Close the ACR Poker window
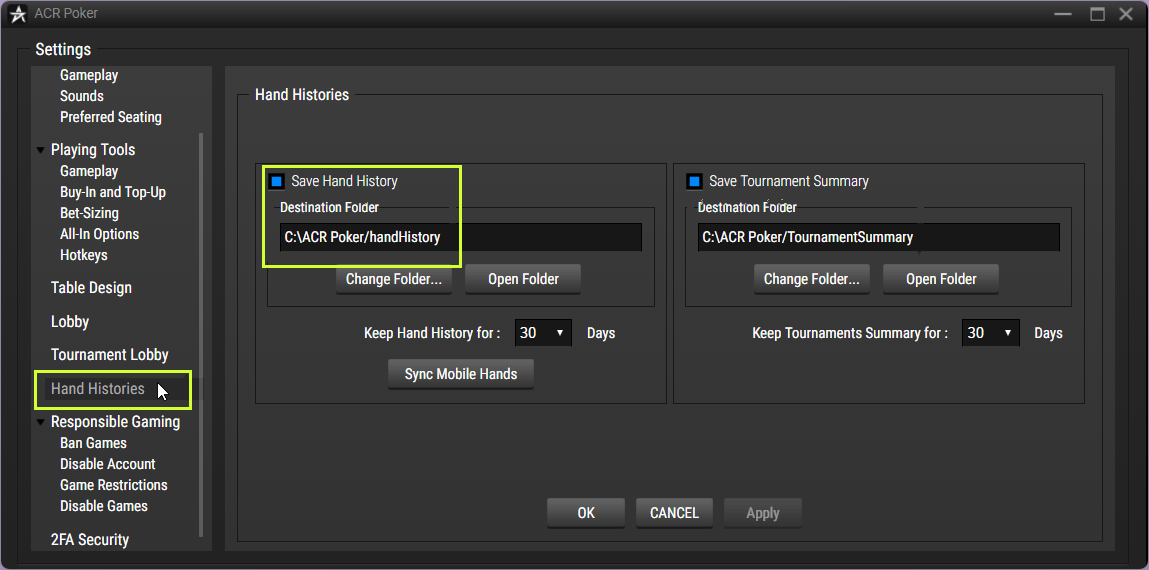Image resolution: width=1149 pixels, height=570 pixels. [1126, 14]
